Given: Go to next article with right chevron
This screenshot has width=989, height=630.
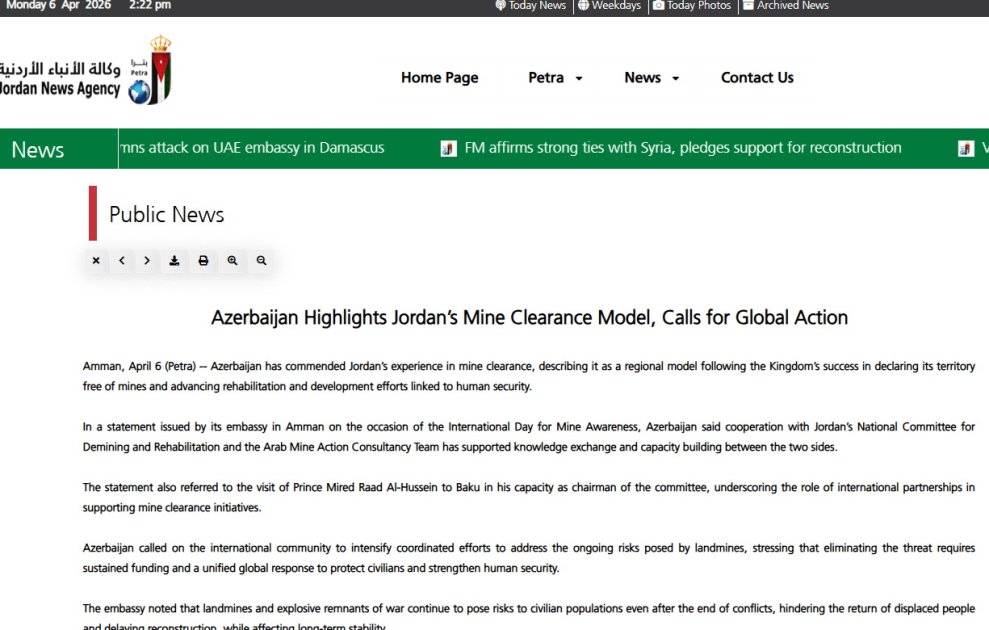Looking at the screenshot, I should (147, 261).
